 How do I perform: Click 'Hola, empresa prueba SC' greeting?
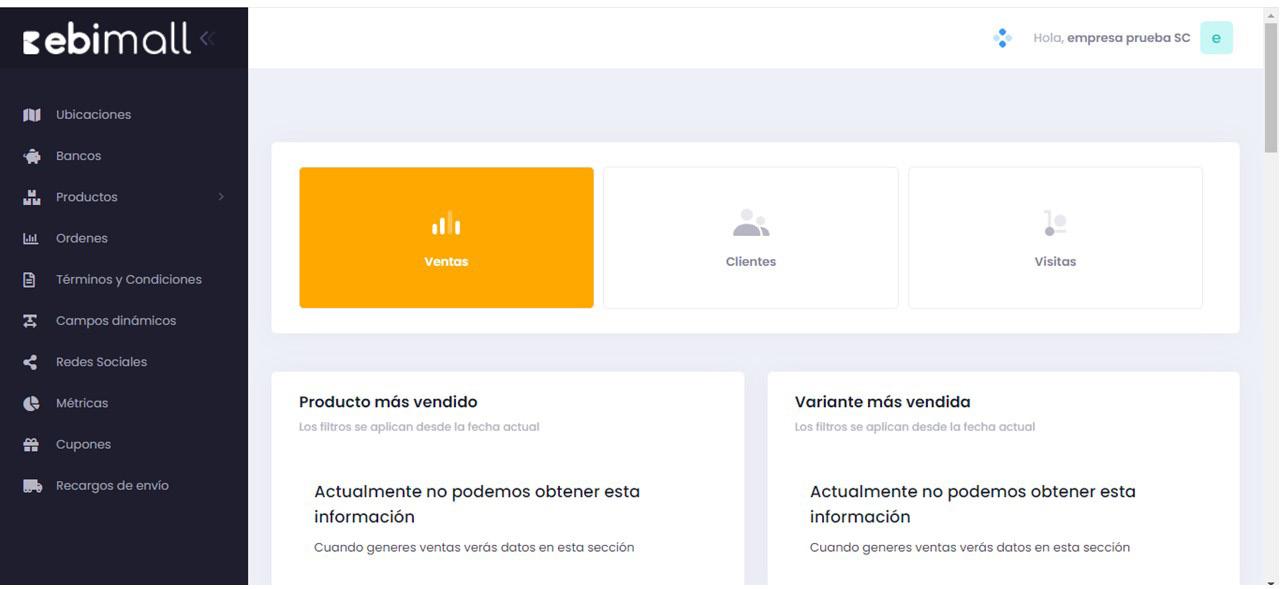point(1112,38)
